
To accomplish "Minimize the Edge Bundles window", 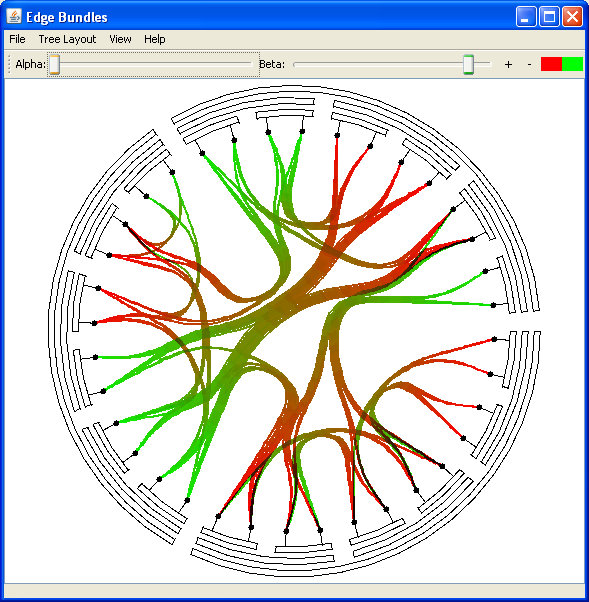I will click(526, 17).
